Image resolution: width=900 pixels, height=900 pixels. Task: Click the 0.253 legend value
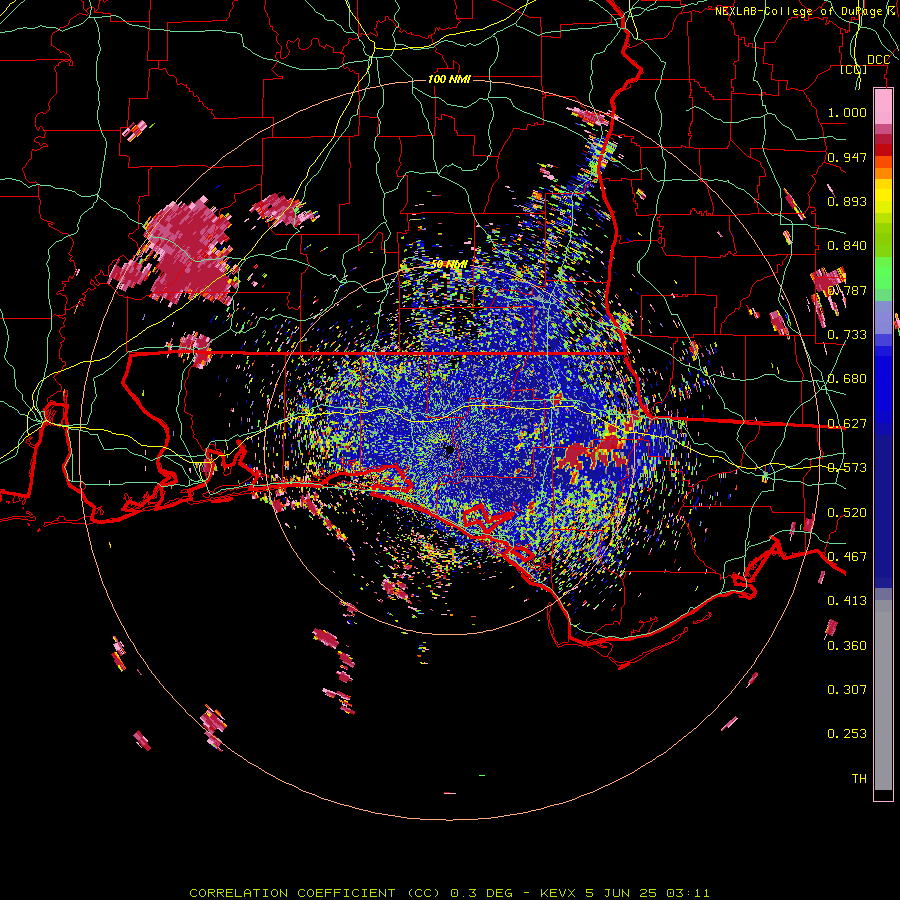(x=847, y=734)
